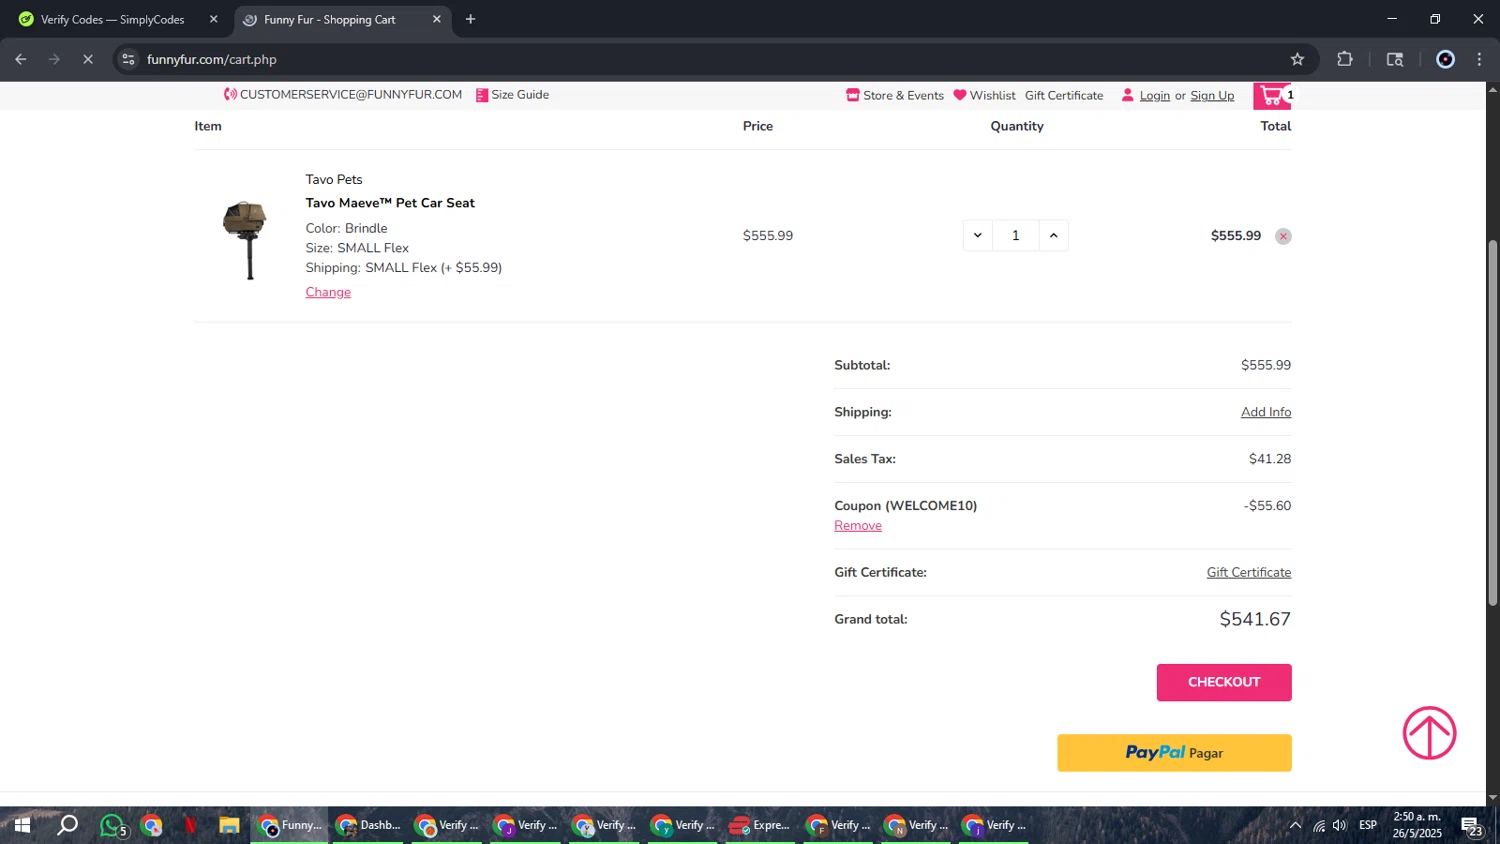The height and width of the screenshot is (844, 1500).
Task: Open the Chrome three-dot menu
Action: point(1480,59)
